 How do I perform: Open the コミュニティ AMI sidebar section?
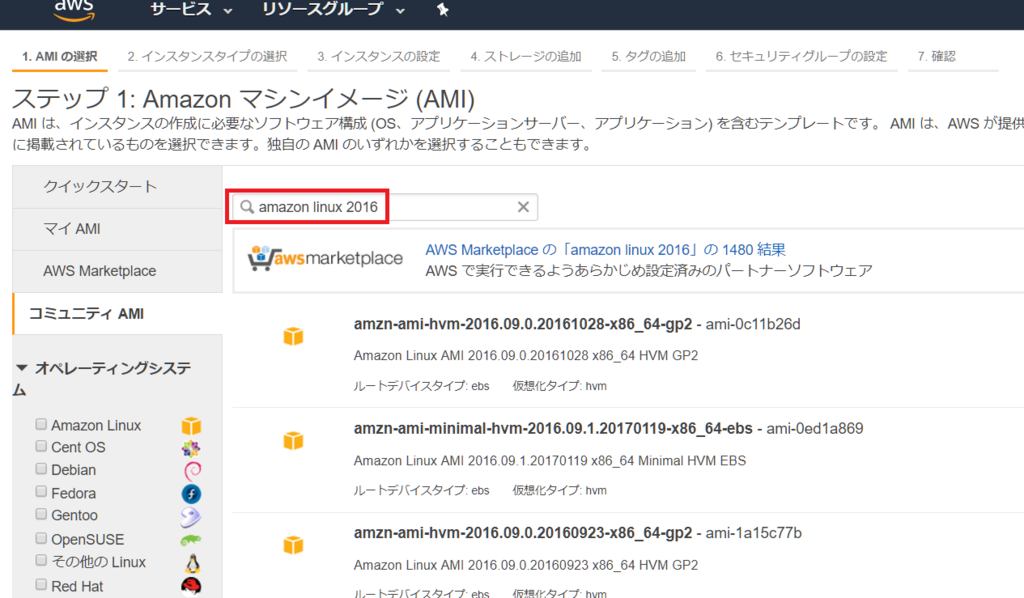click(x=118, y=314)
